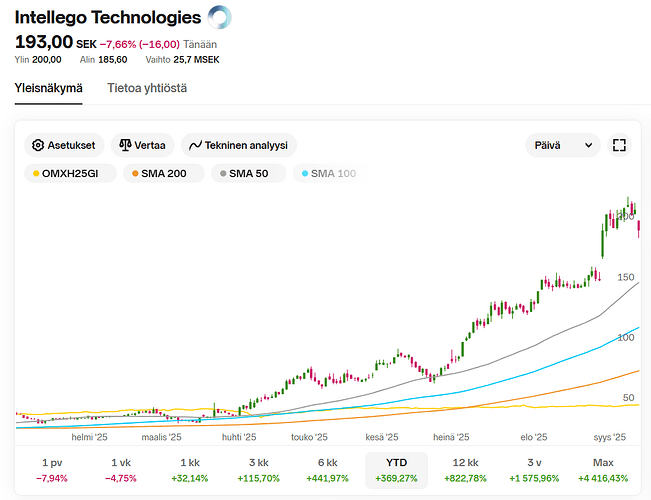The image size is (651, 500).
Task: Select the 6 kk time range
Action: click(328, 471)
